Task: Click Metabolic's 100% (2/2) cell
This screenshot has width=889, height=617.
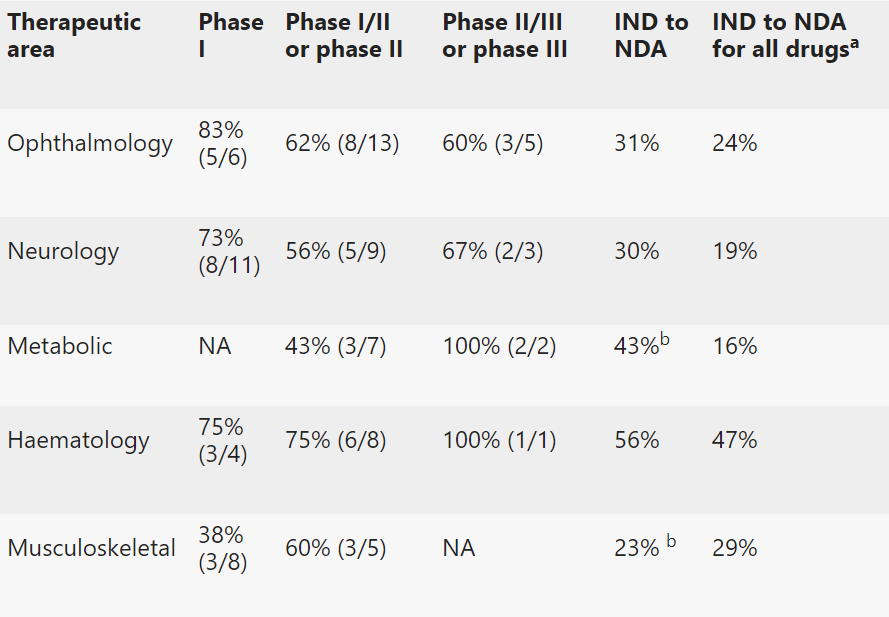Action: (499, 346)
